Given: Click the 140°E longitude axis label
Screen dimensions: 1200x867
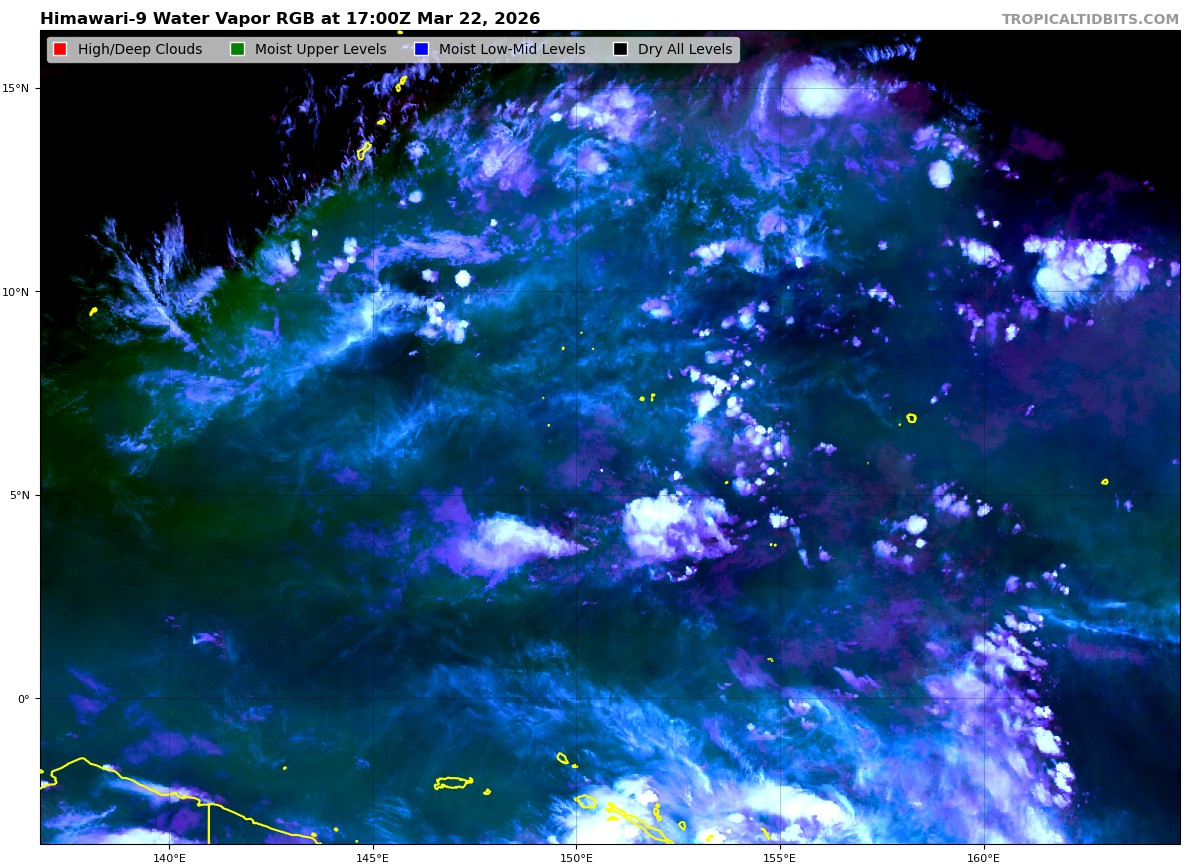Looking at the screenshot, I should pos(169,858).
